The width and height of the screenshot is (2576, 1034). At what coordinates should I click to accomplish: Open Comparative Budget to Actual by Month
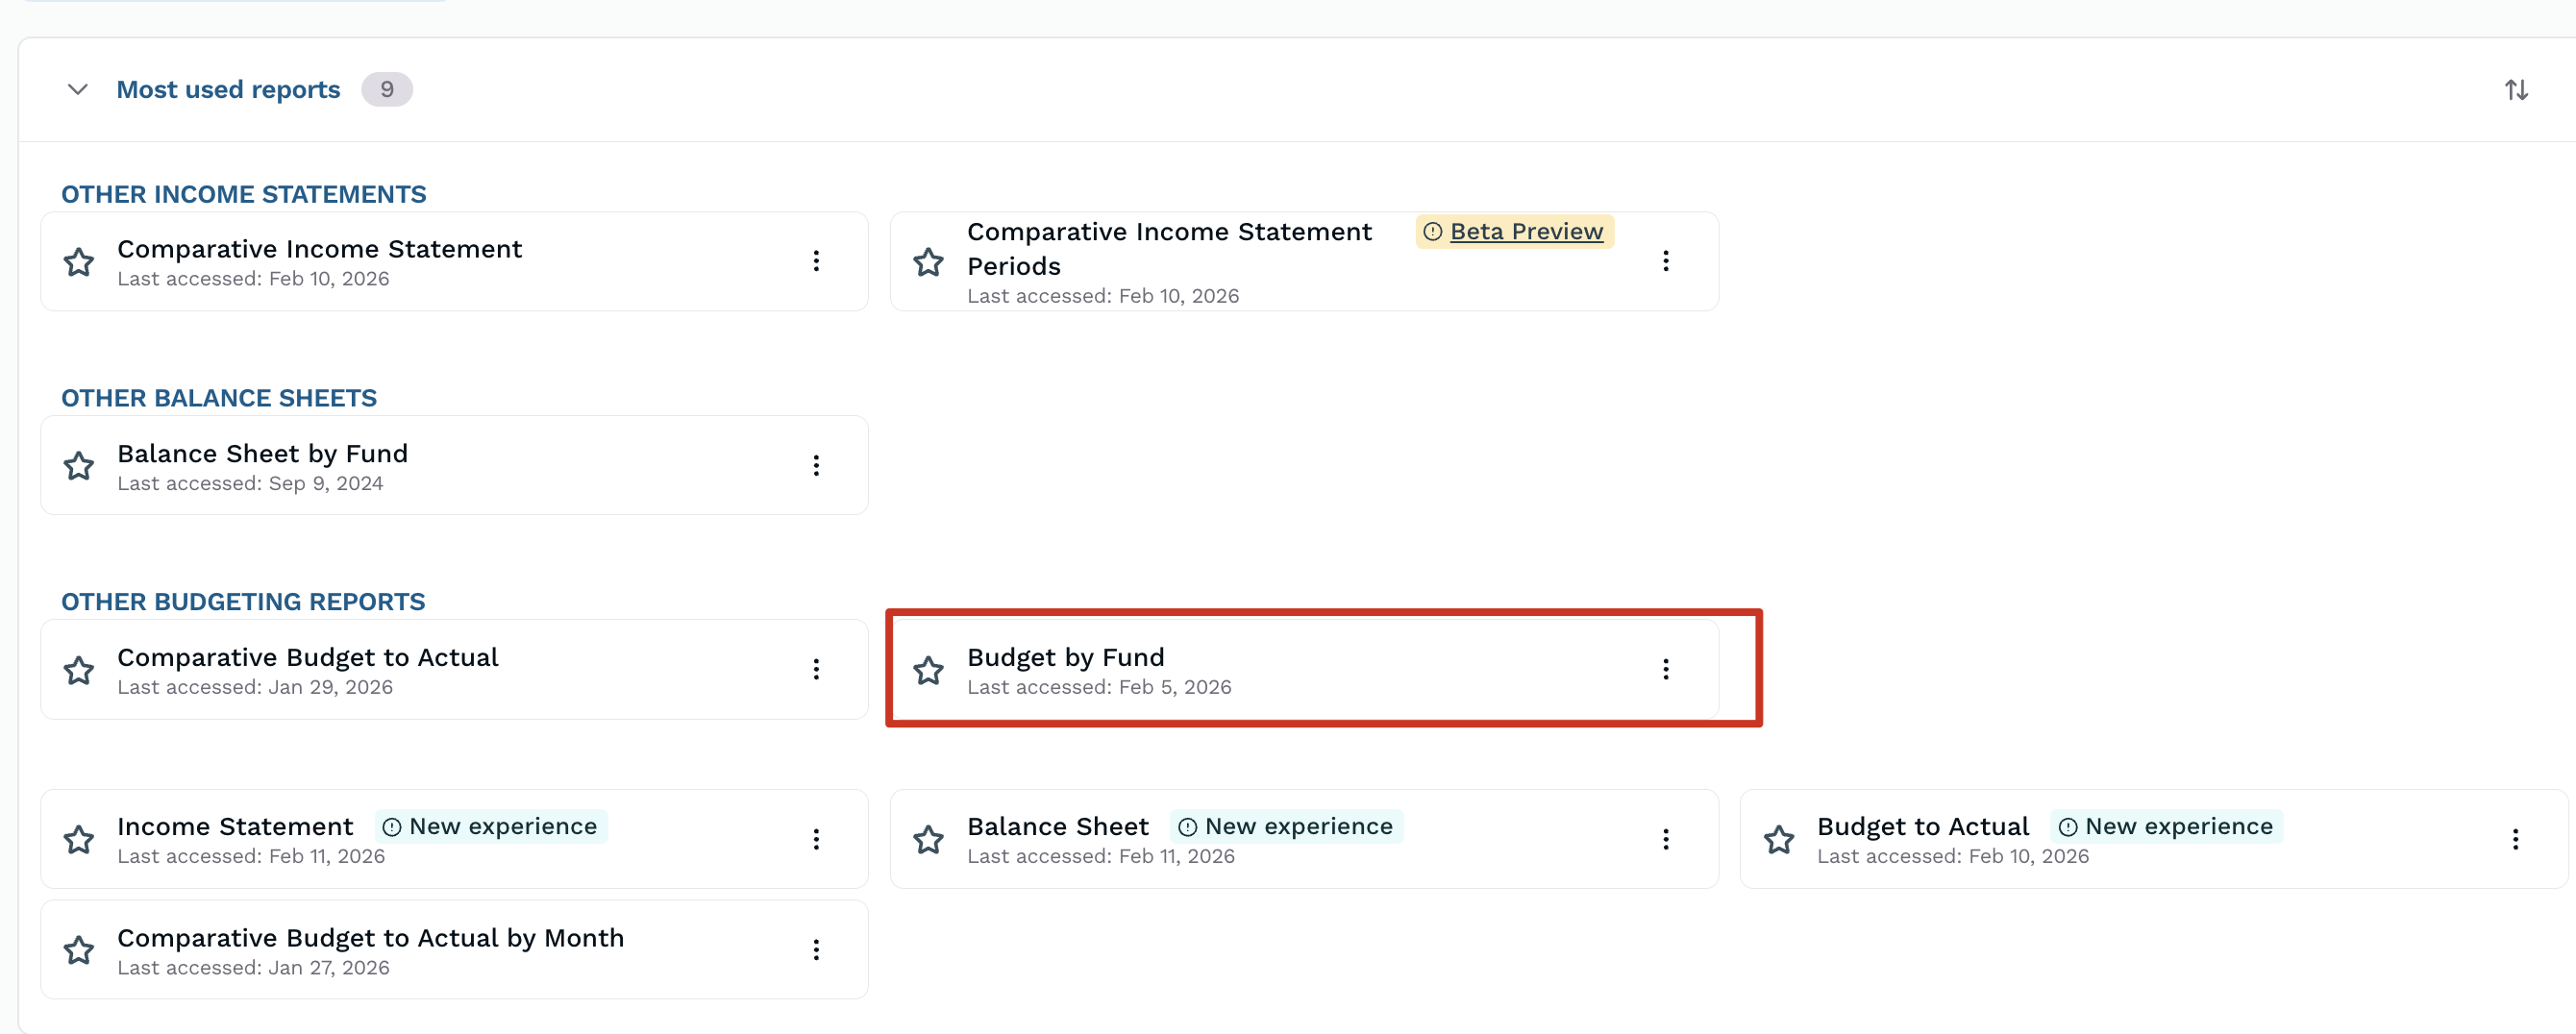[x=370, y=937]
